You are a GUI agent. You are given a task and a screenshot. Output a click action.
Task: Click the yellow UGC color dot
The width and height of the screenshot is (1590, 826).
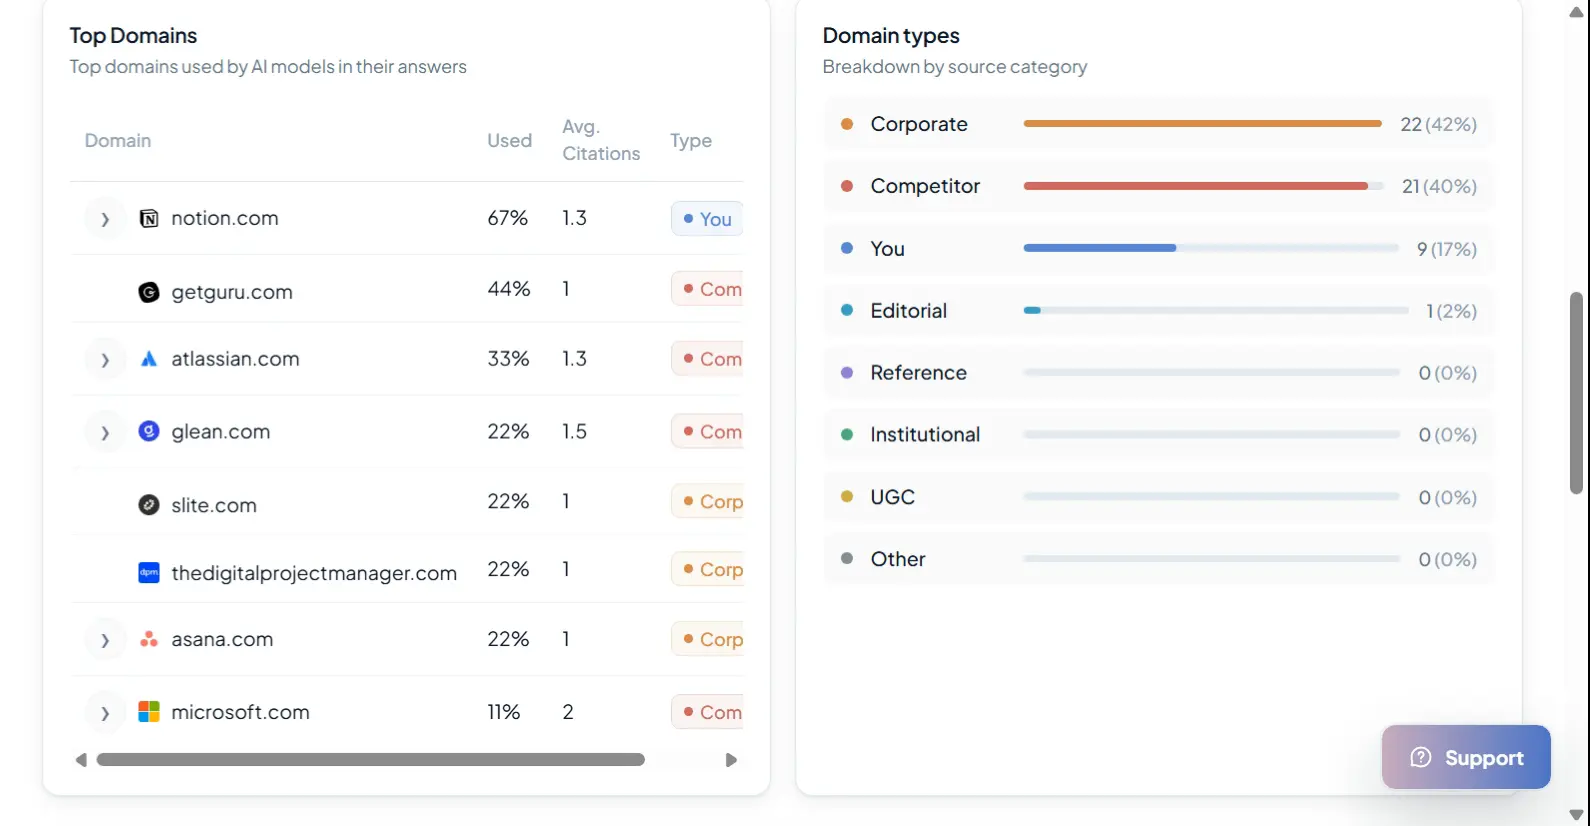[x=847, y=496]
